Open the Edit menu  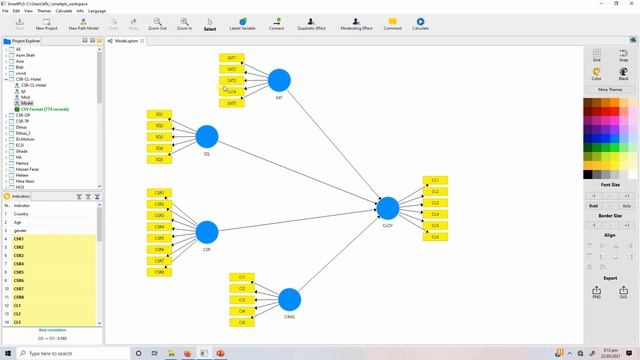[x=16, y=11]
